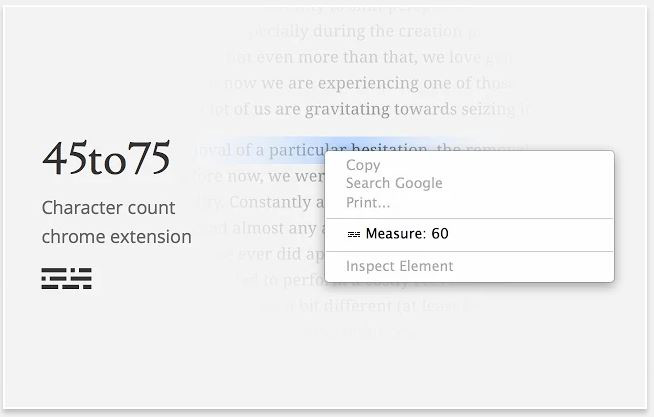Click the line beginning 'fore now, we were'

262,176
